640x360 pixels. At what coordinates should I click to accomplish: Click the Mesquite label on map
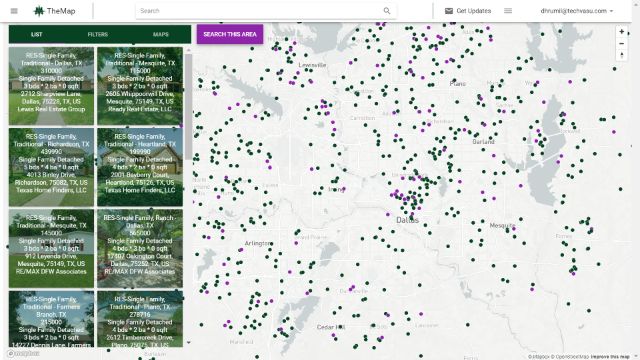click(502, 225)
